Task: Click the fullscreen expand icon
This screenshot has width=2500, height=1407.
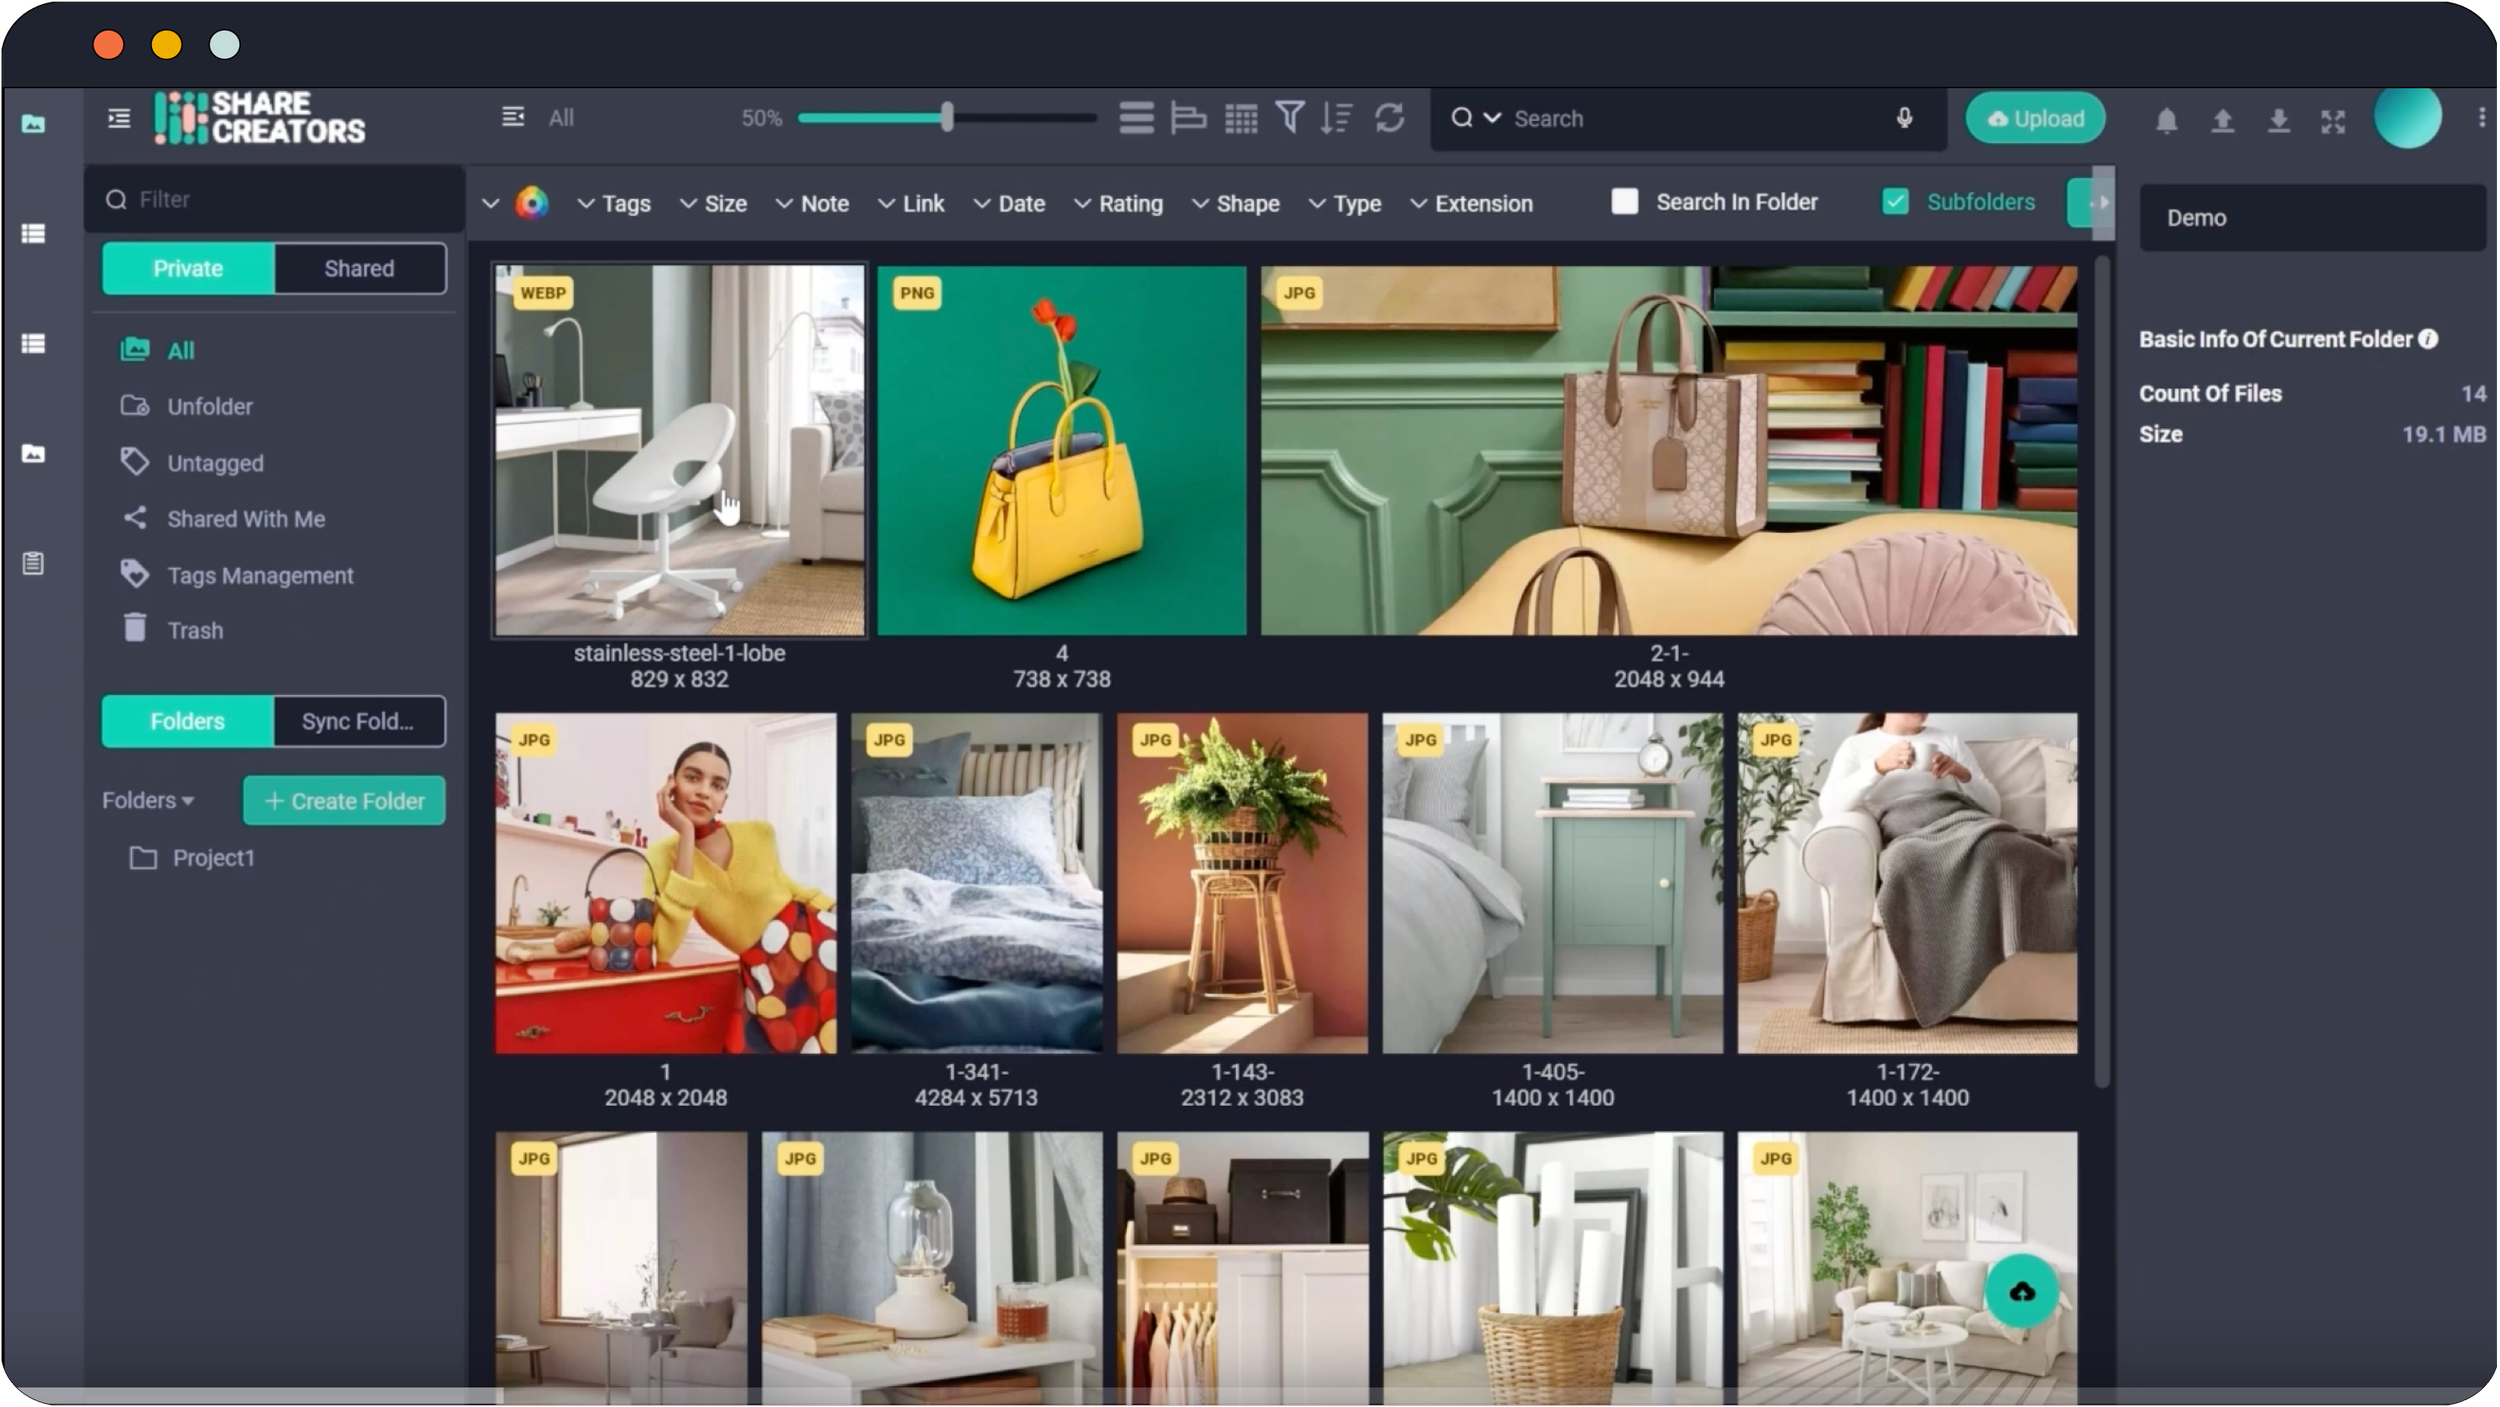Action: pyautogui.click(x=2333, y=121)
